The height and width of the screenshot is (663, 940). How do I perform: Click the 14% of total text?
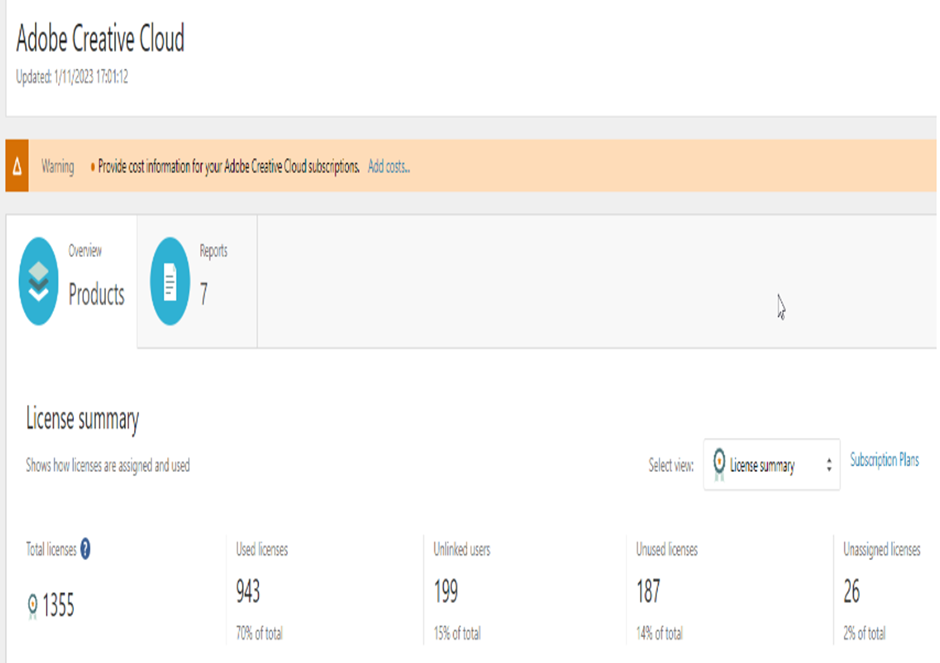(x=659, y=633)
